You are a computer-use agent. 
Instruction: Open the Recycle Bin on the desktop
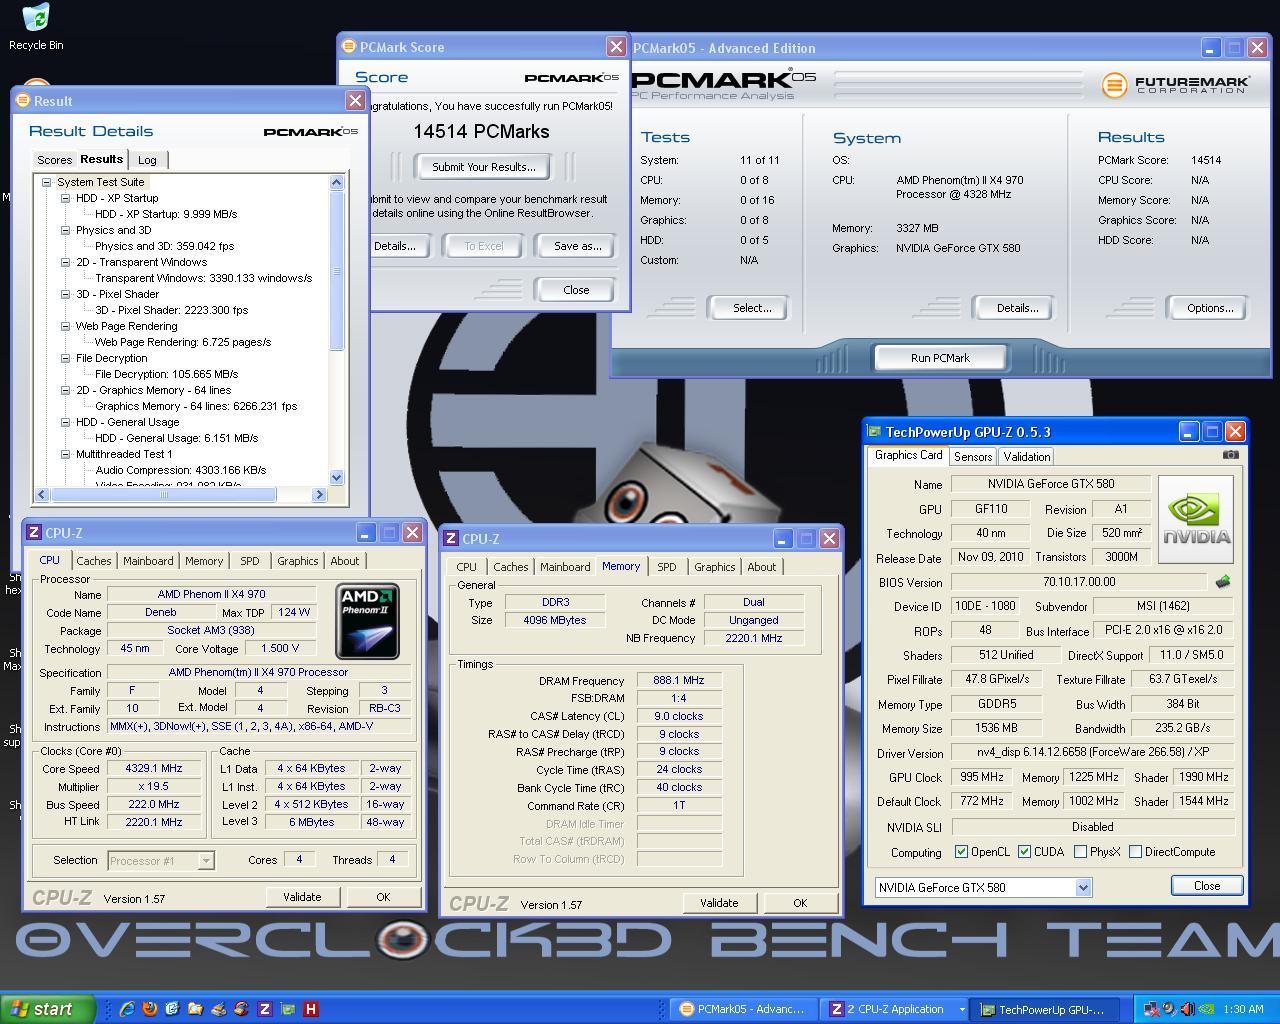[36, 26]
